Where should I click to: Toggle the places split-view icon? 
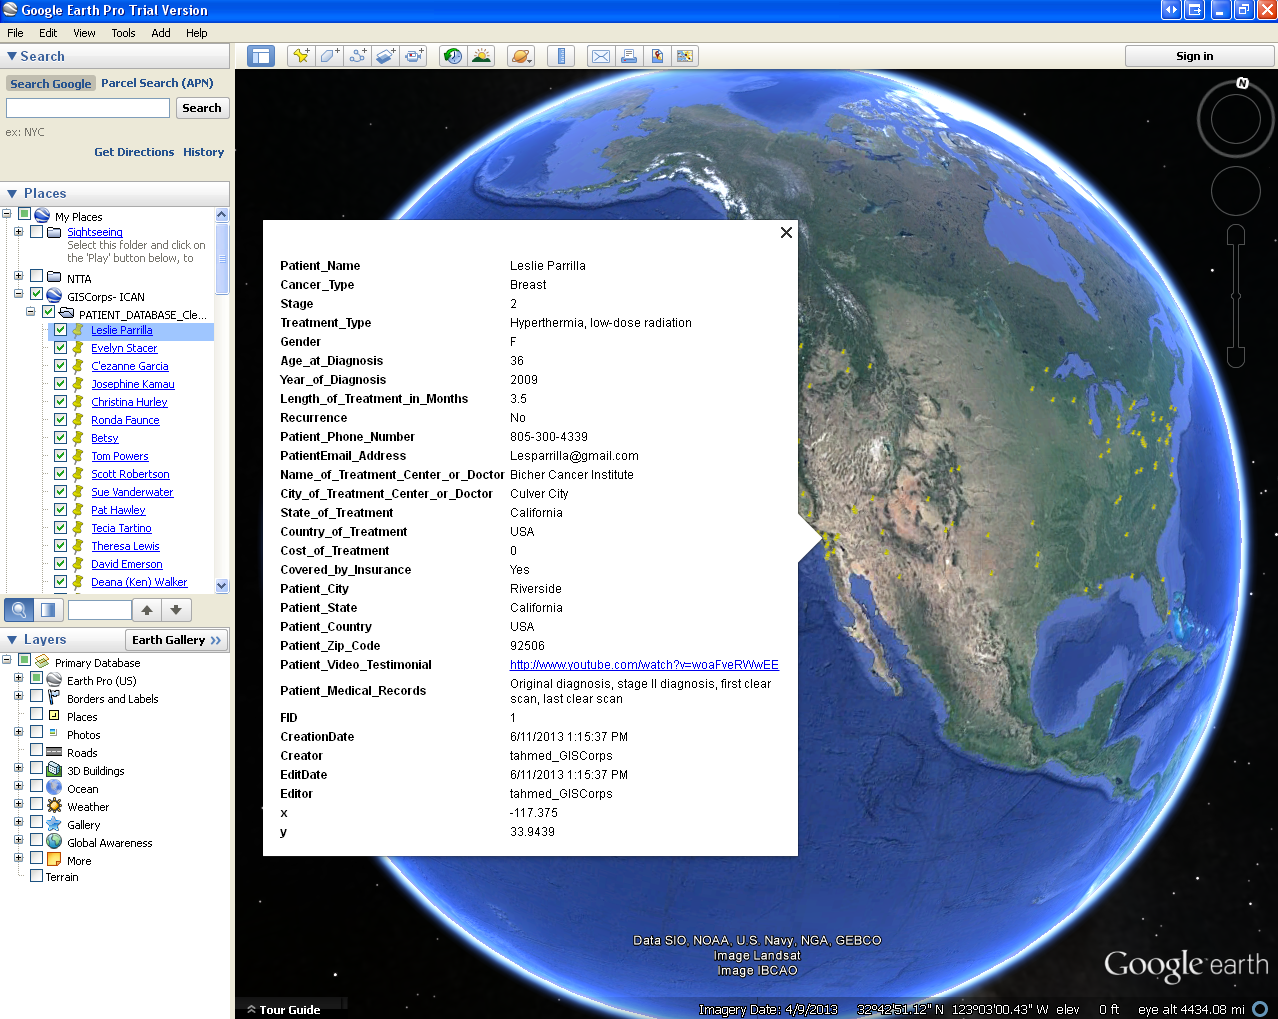48,610
